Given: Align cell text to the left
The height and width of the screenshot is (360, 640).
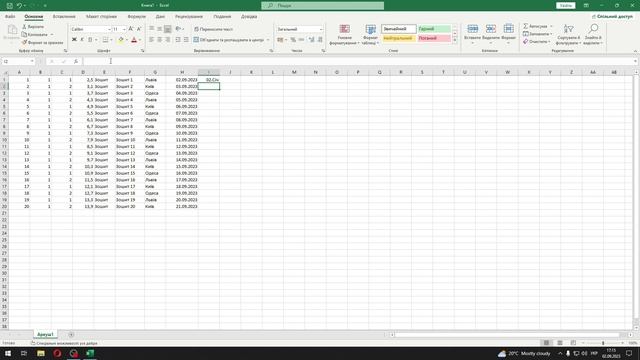Looking at the screenshot, I should coord(151,40).
